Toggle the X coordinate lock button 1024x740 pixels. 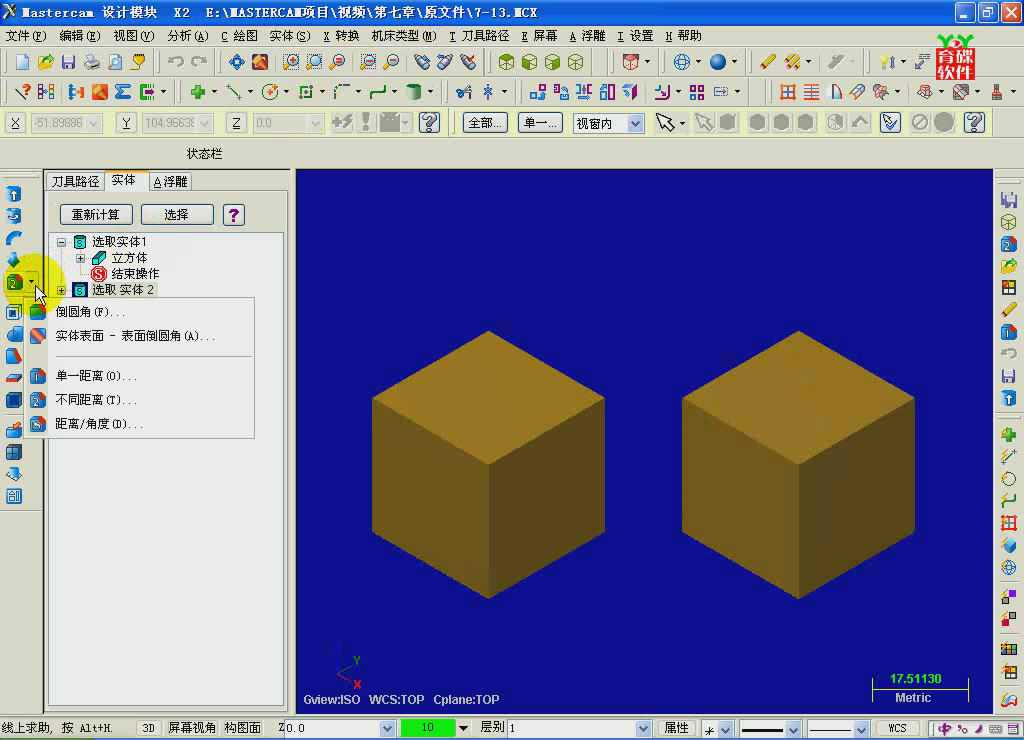(x=16, y=123)
